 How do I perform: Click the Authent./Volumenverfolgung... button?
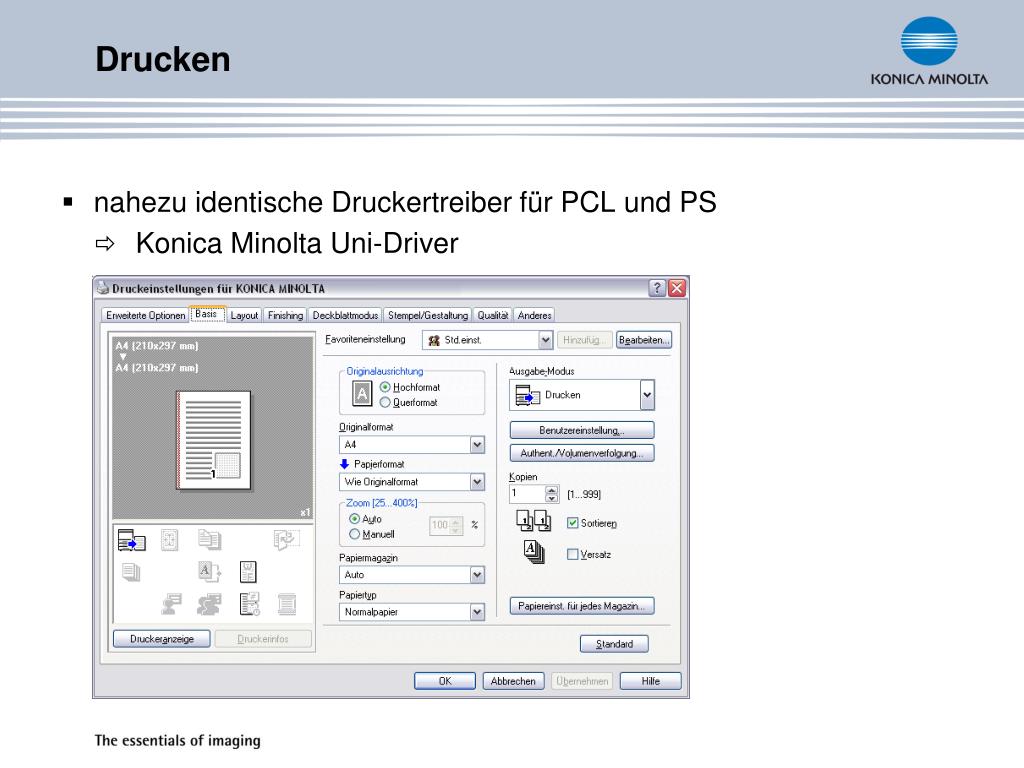pos(582,453)
